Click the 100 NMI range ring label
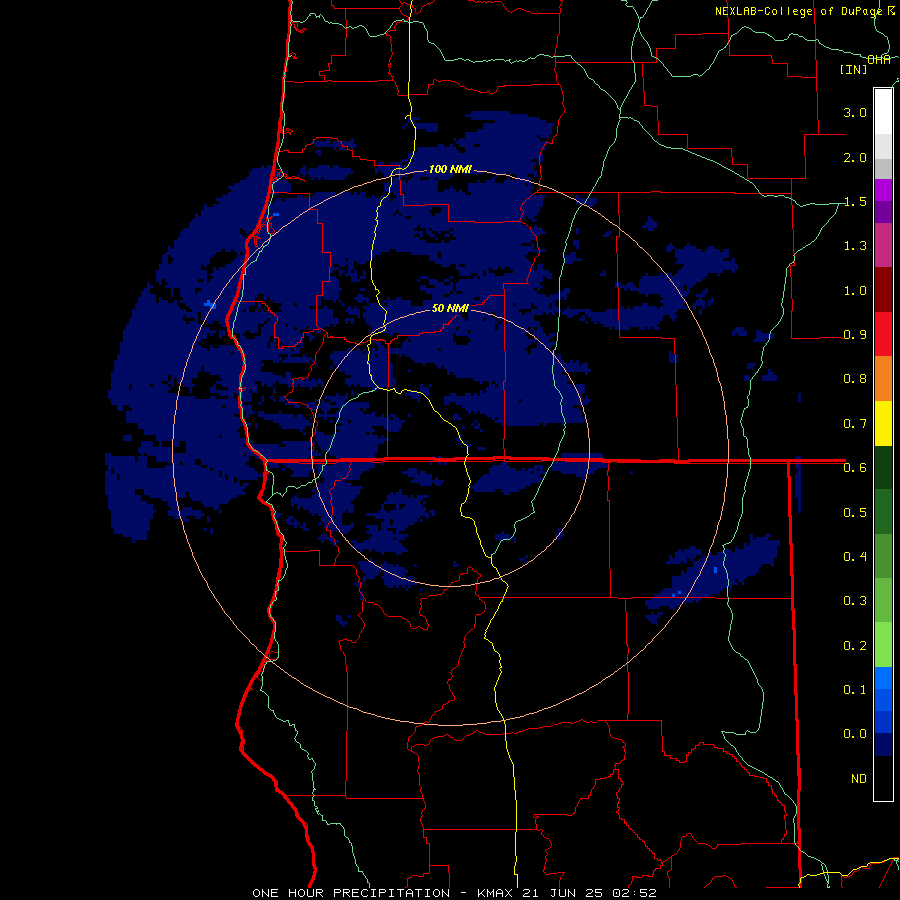 click(x=450, y=169)
